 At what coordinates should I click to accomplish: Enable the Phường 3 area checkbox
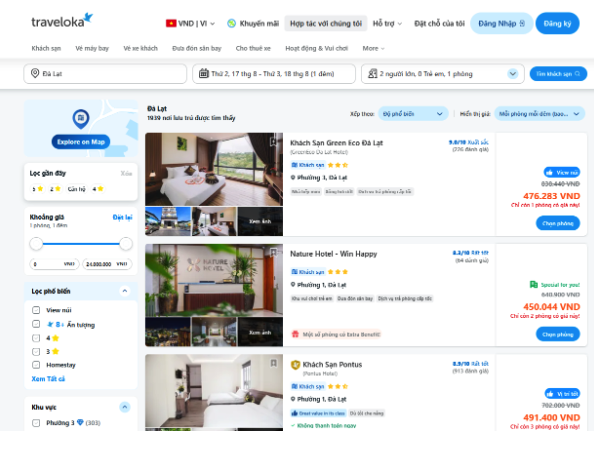[36, 423]
